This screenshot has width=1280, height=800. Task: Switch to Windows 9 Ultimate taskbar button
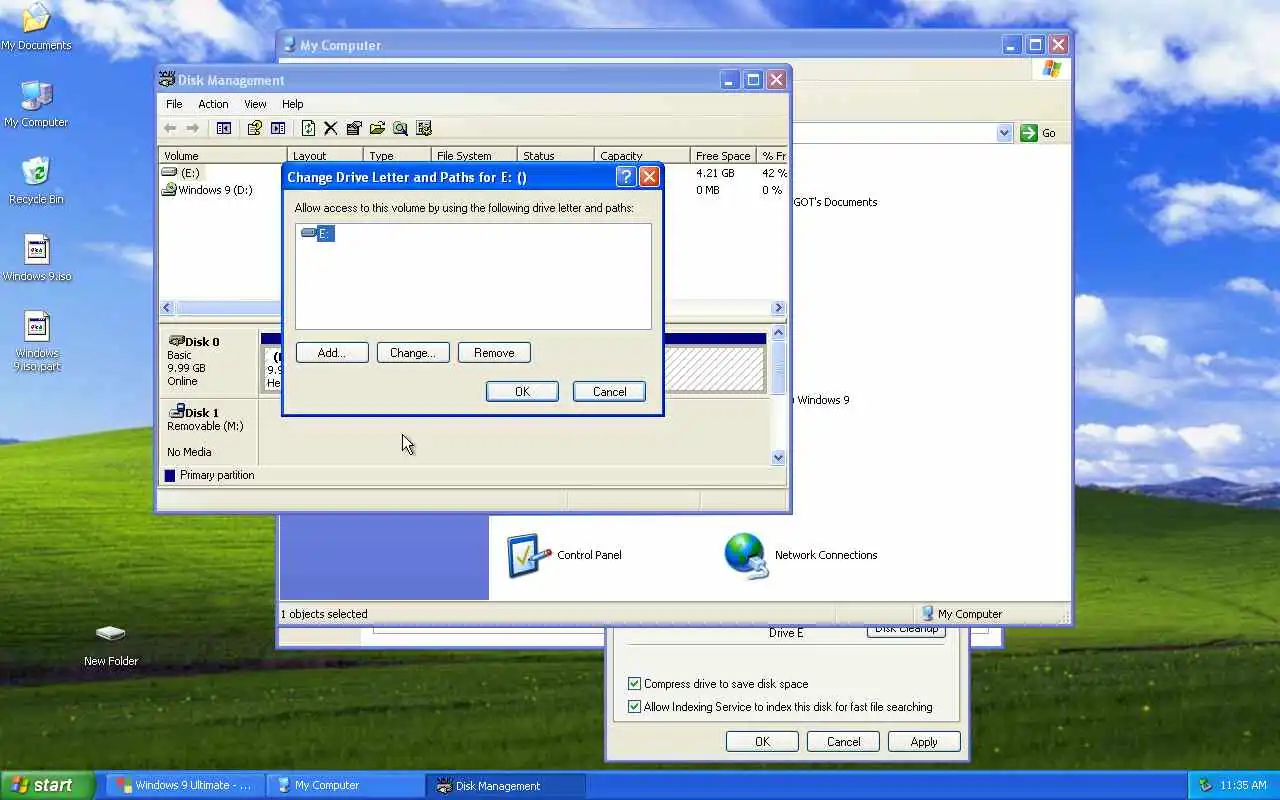(185, 785)
